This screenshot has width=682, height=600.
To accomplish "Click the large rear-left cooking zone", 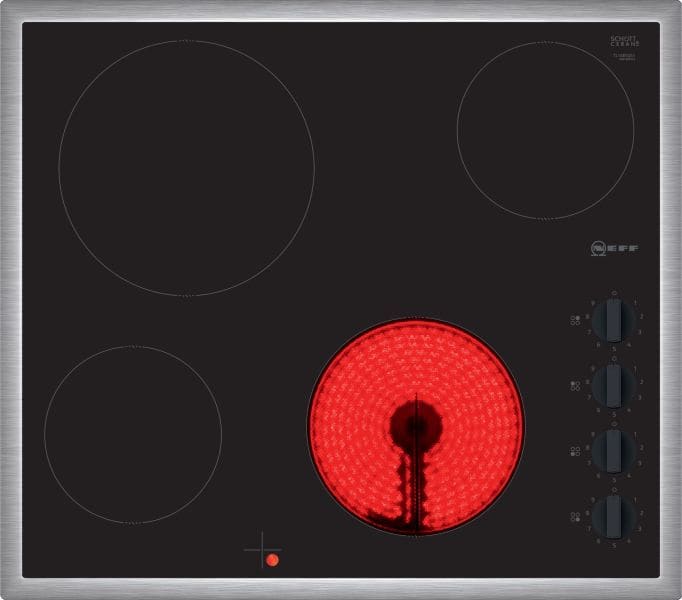I will point(187,168).
